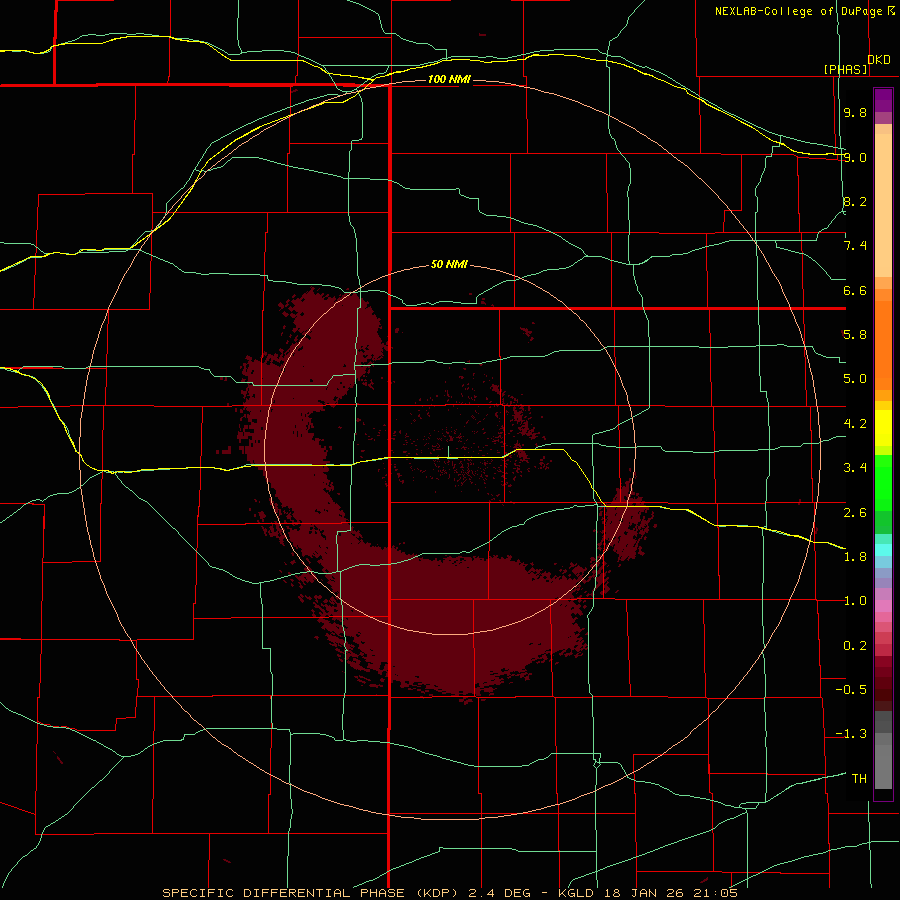Click the 7.4 color scale value
Screen dimensions: 900x900
(x=855, y=246)
